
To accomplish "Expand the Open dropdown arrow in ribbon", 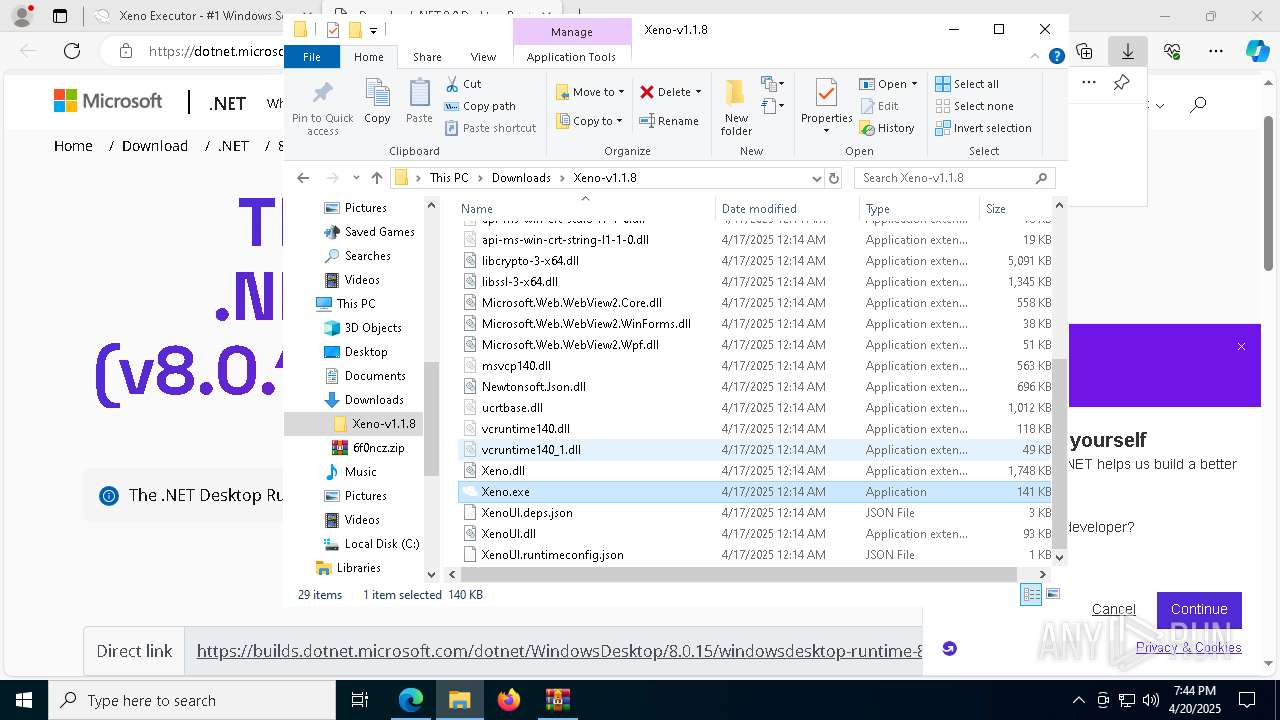I will (x=914, y=84).
